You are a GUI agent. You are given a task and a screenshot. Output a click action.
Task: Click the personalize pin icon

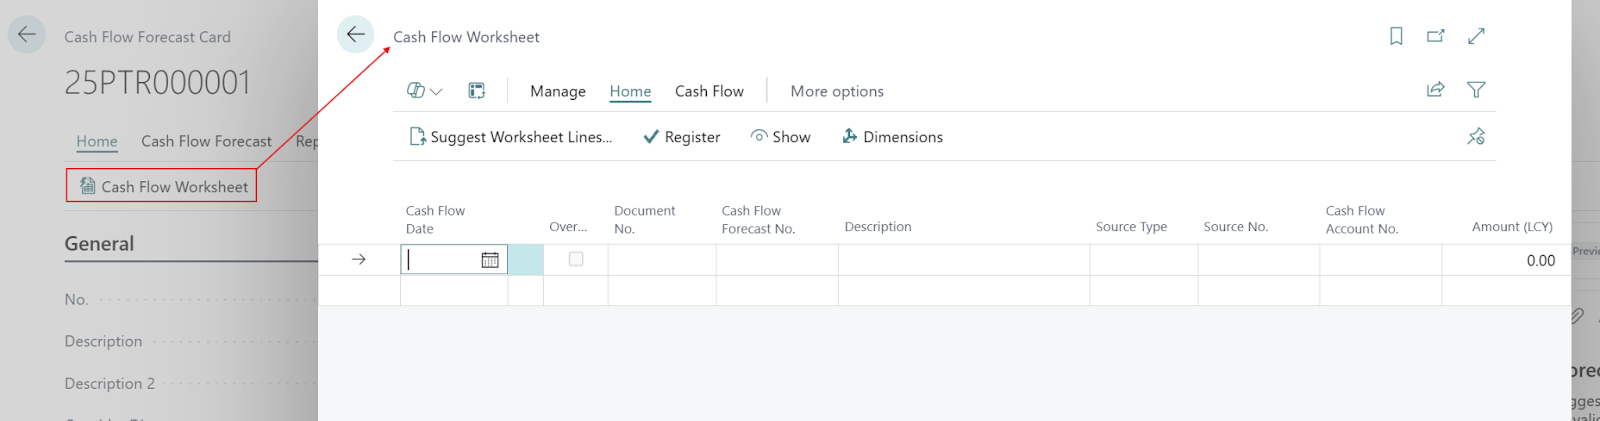point(1476,137)
